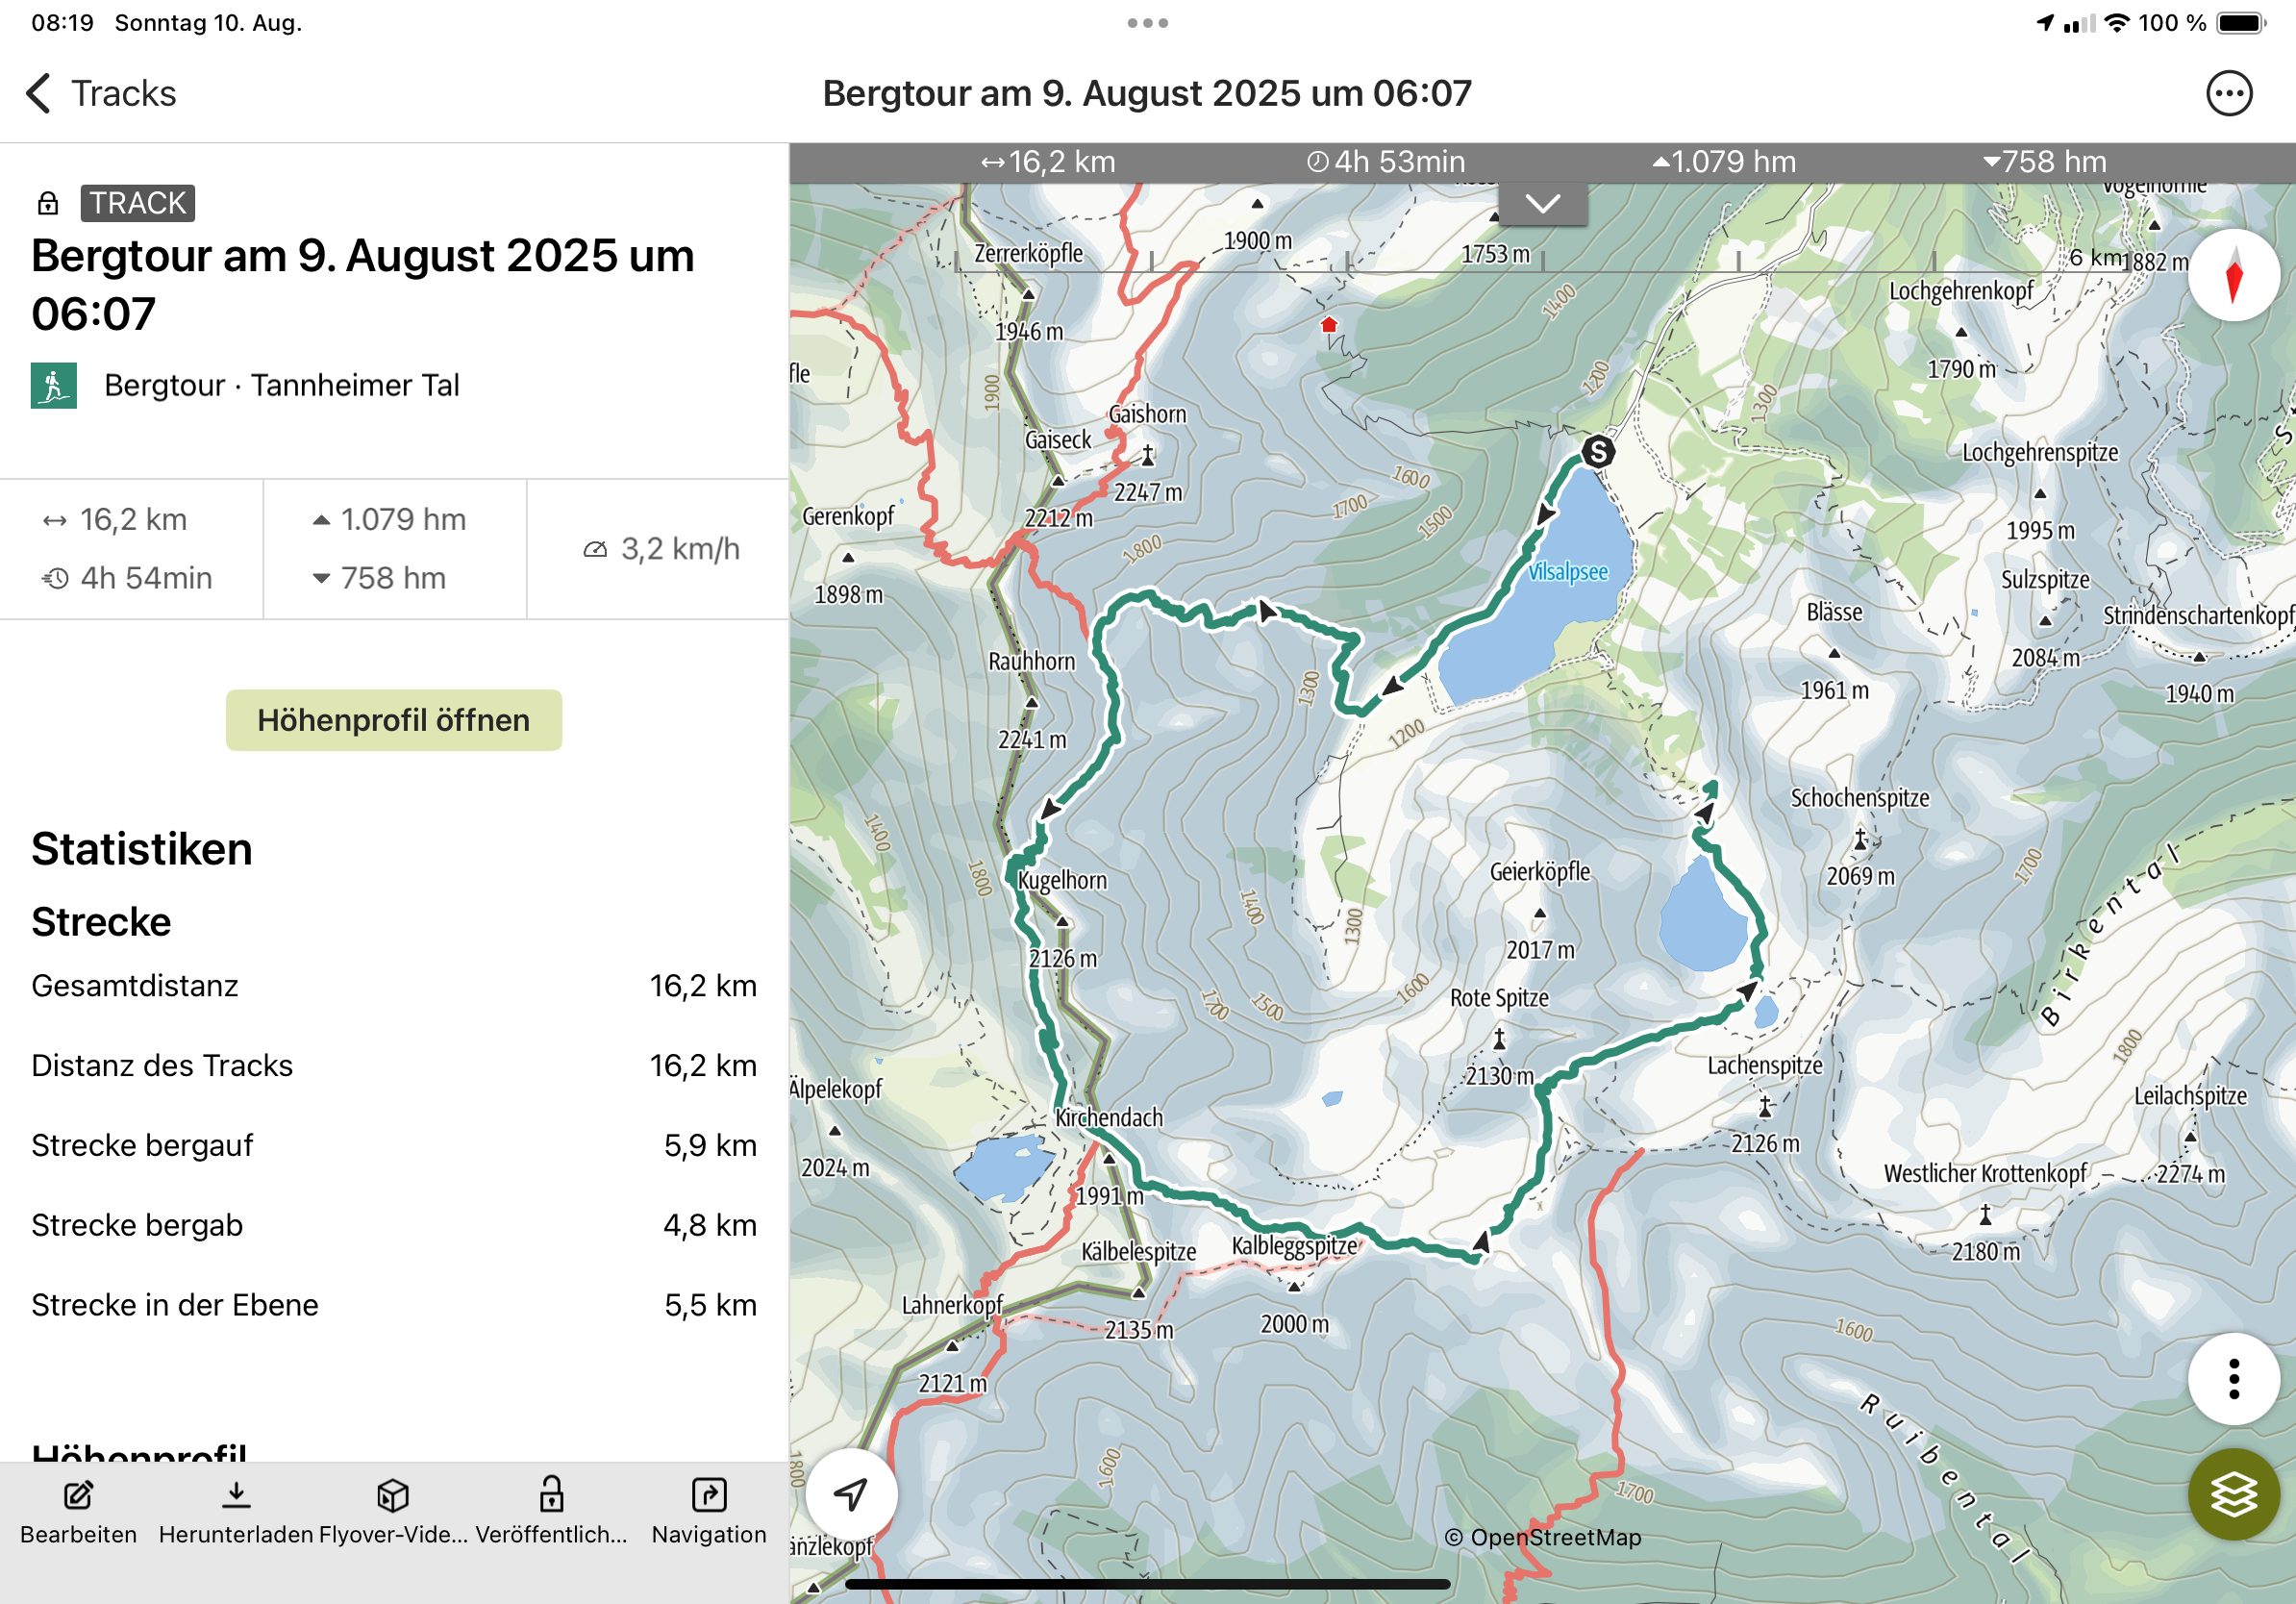The height and width of the screenshot is (1604, 2296).
Task: Go back to Tracks list
Action: click(100, 94)
